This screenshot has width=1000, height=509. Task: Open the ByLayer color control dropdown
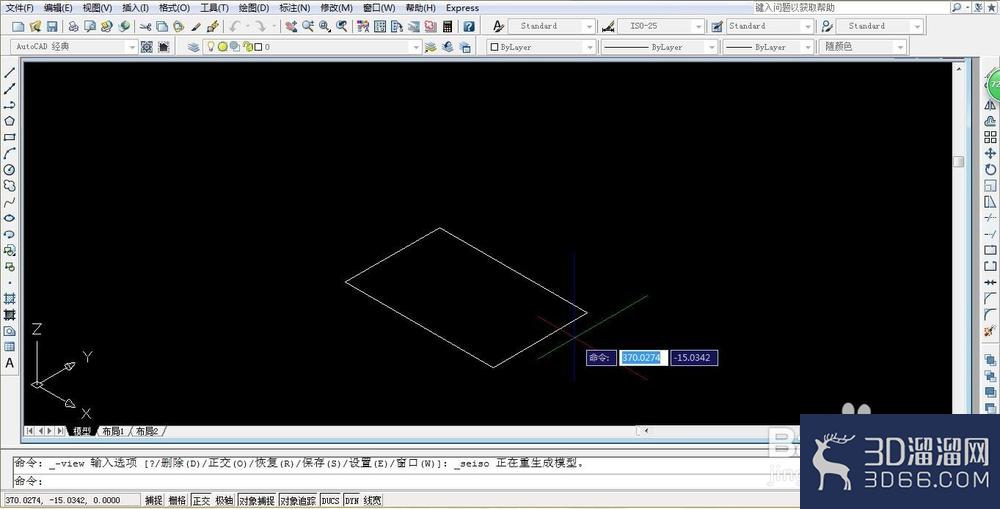click(x=541, y=47)
